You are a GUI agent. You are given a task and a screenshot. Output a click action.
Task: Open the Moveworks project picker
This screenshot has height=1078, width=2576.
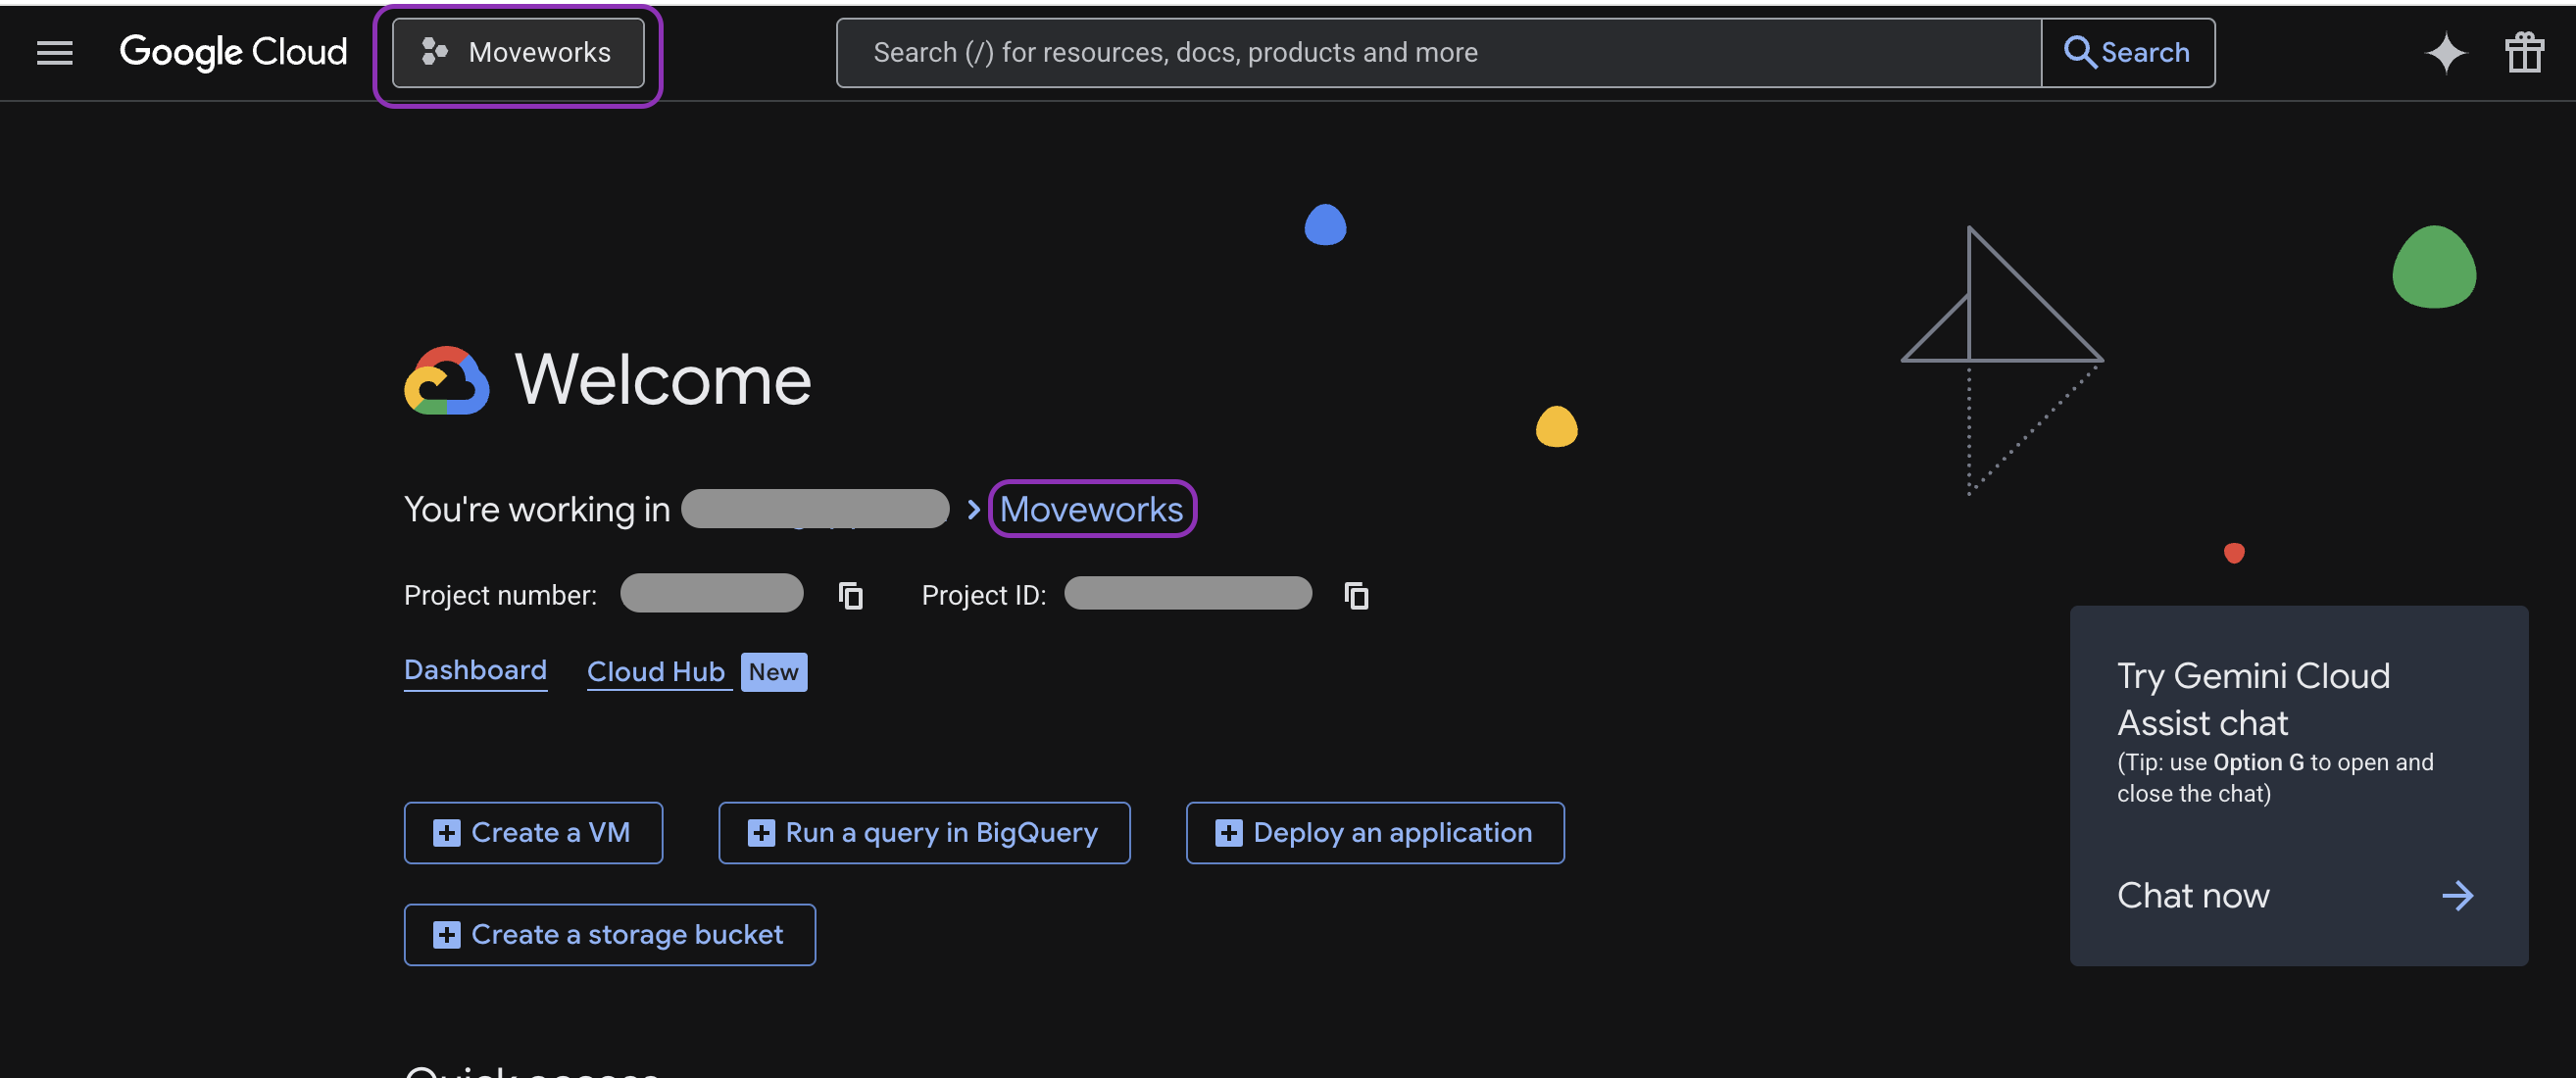518,52
